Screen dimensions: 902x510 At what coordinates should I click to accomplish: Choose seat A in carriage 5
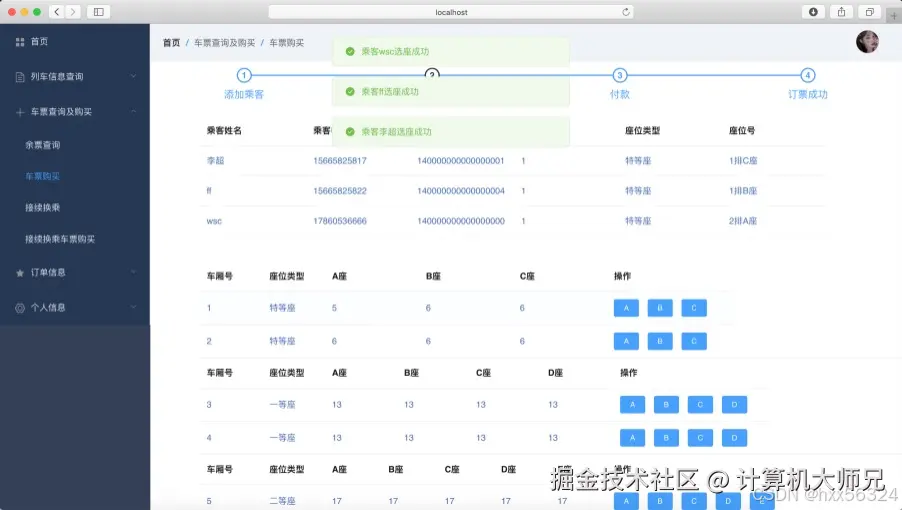point(626,501)
